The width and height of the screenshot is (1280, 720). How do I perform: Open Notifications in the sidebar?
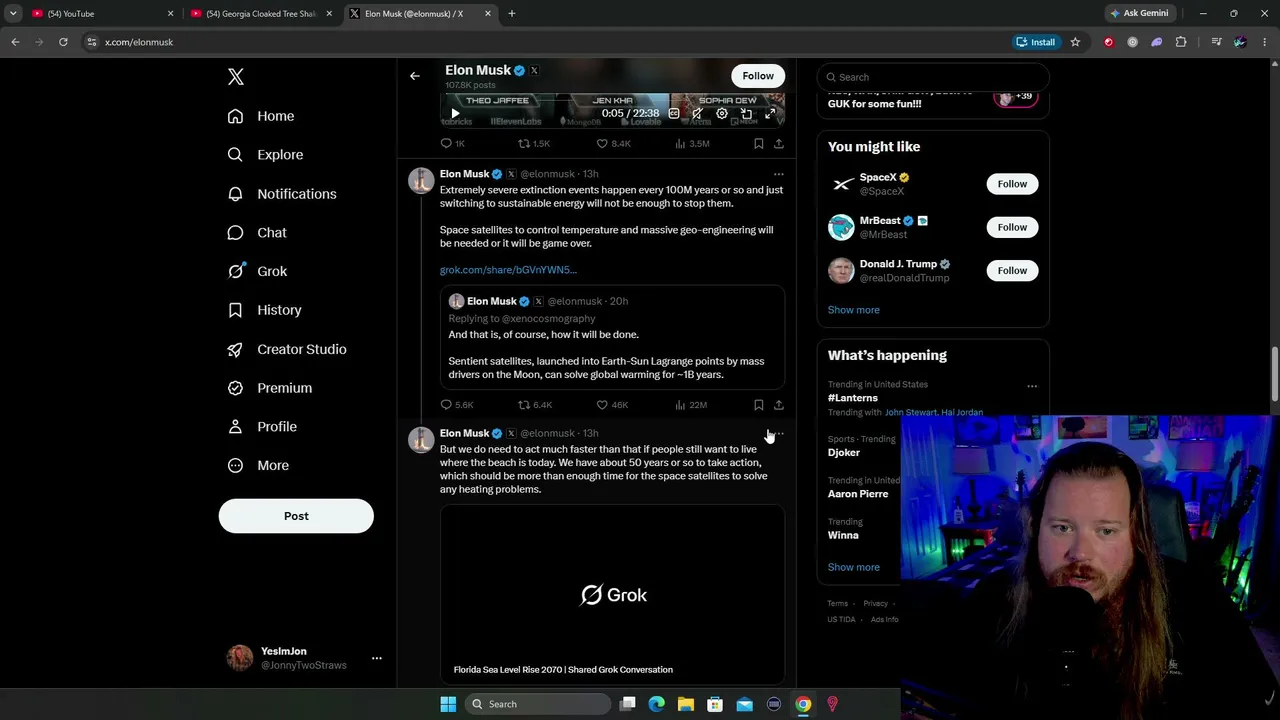282,194
